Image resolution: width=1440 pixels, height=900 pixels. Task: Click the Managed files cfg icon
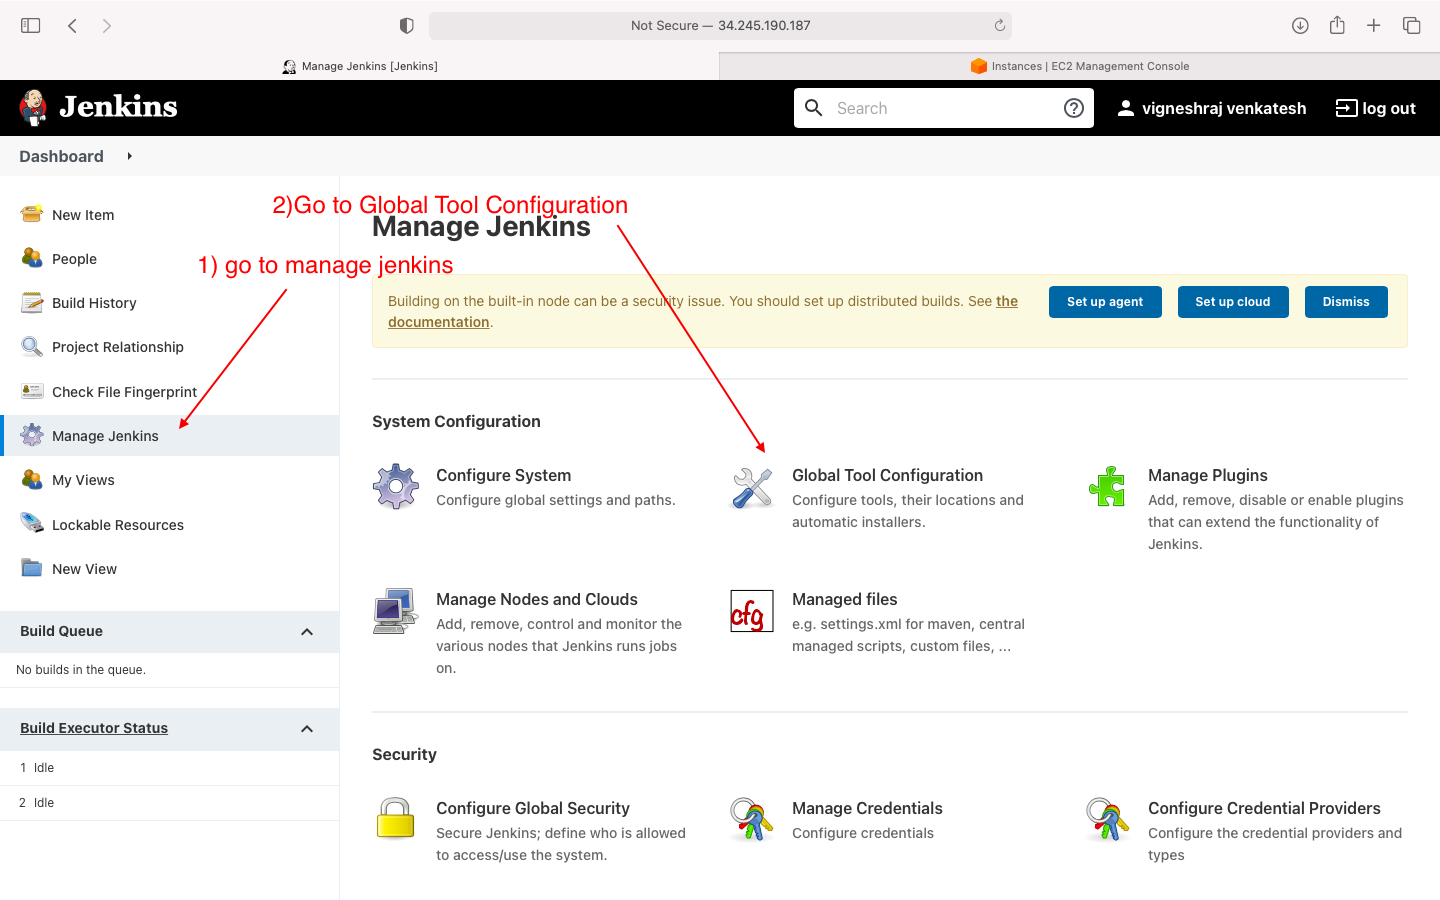pyautogui.click(x=752, y=611)
